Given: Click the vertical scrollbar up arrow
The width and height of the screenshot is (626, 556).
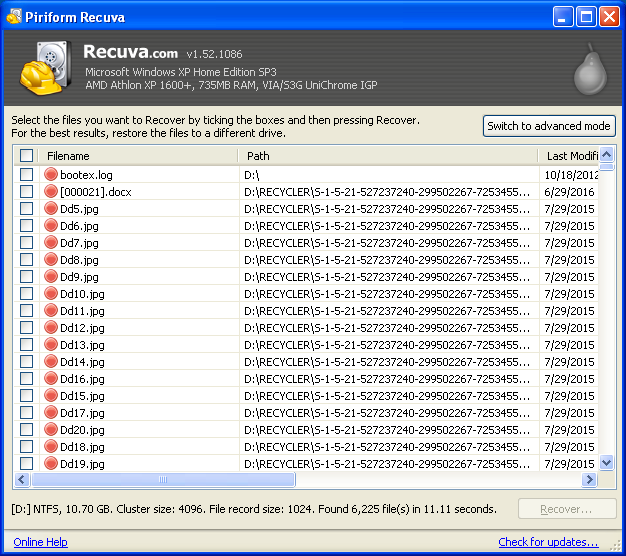Looking at the screenshot, I should click(607, 154).
